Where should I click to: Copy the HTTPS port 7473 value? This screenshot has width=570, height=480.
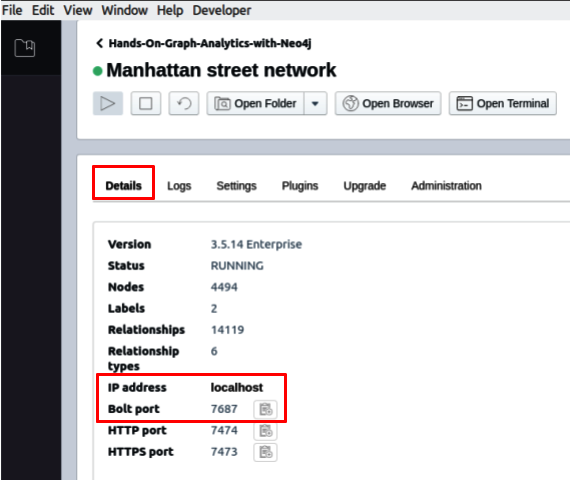click(265, 452)
